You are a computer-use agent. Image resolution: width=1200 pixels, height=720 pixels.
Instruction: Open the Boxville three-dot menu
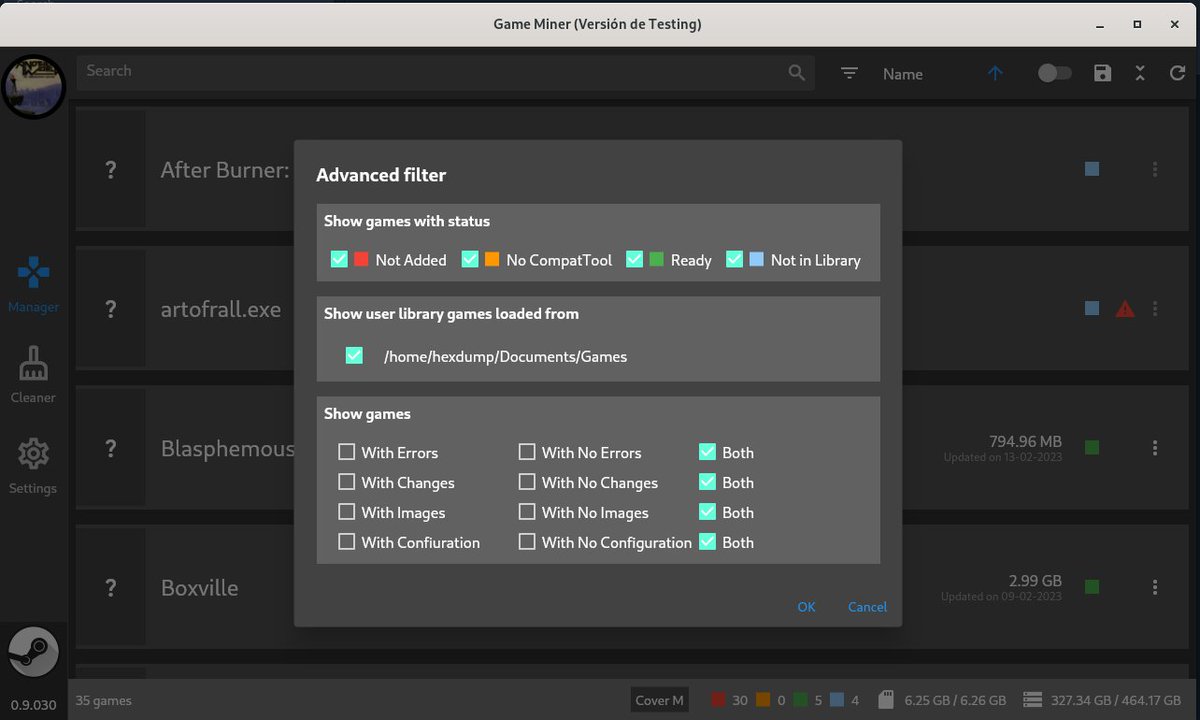pos(1155,587)
